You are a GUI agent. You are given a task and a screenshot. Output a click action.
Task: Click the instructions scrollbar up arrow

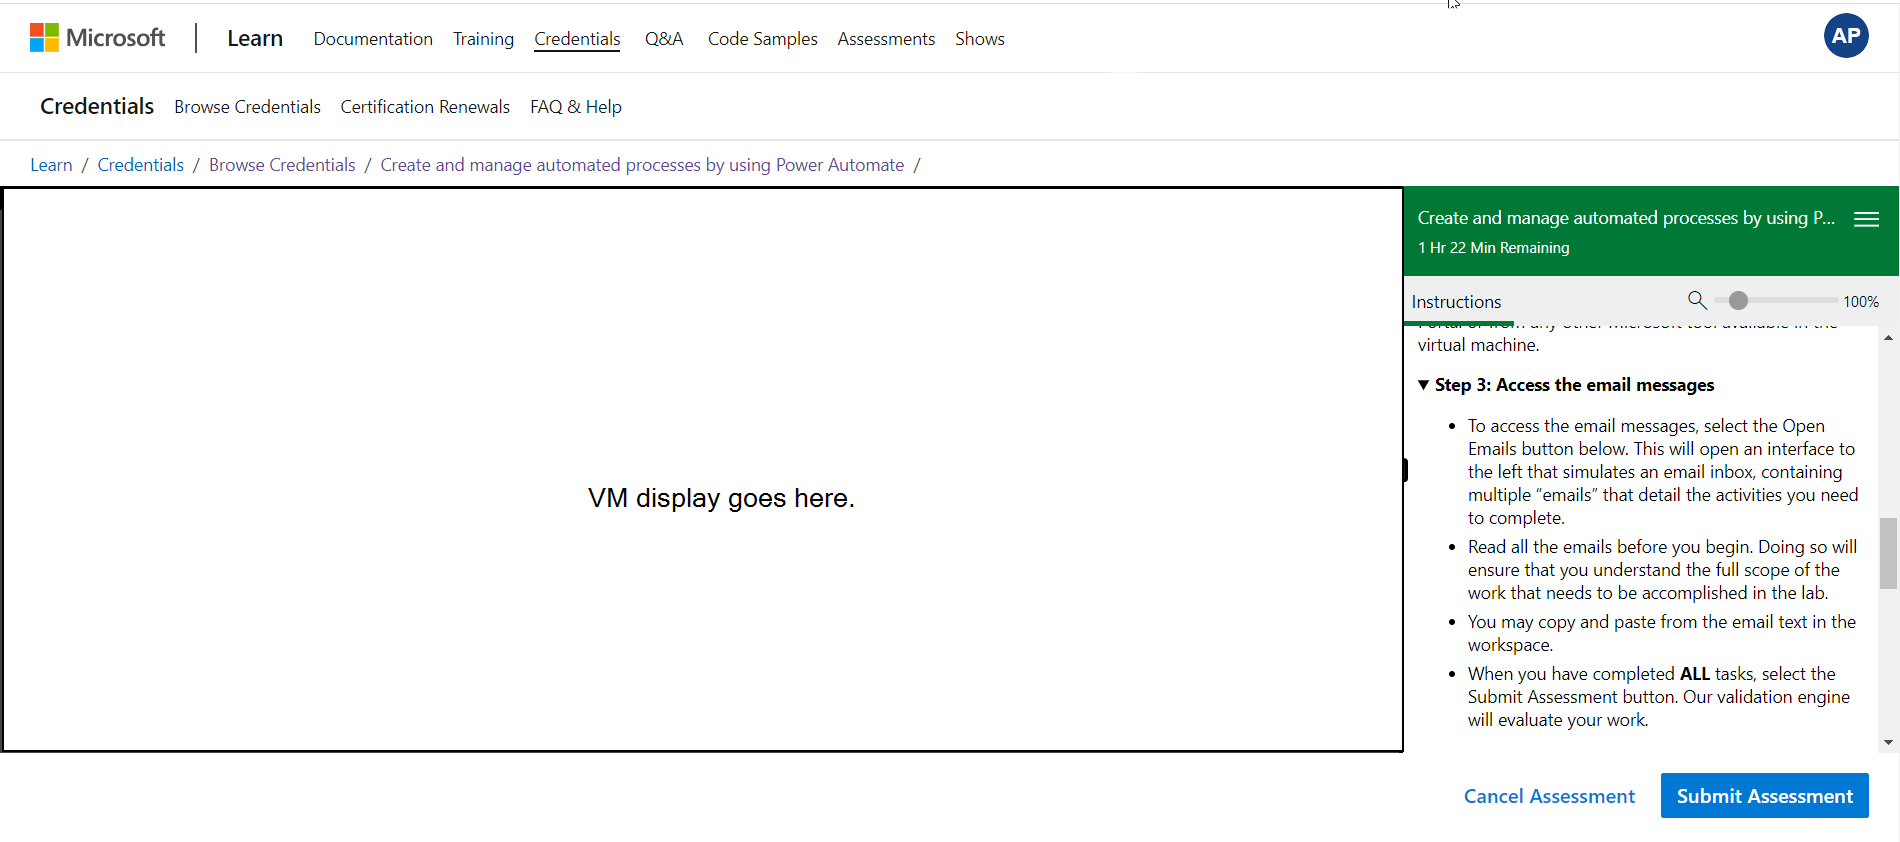[1888, 338]
